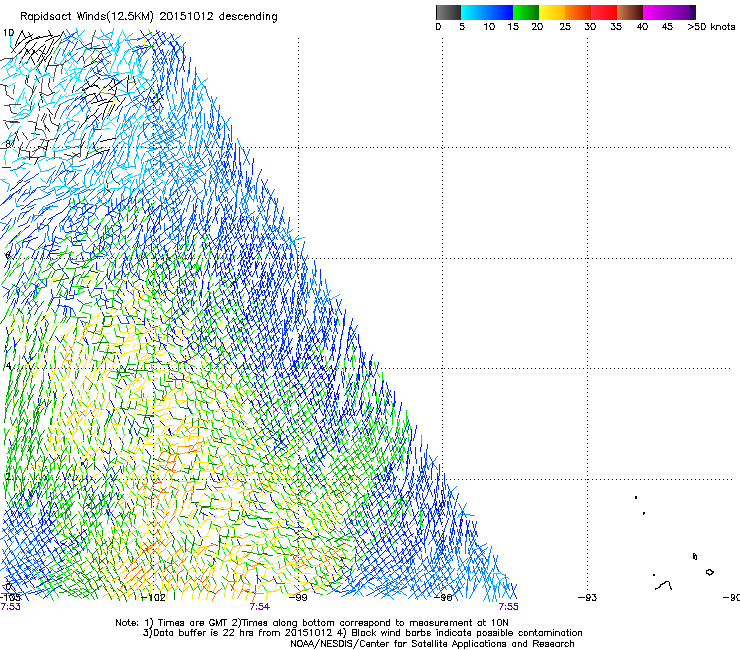
Task: Click the gray 0-5 knots legend swatch
Action: (x=448, y=12)
